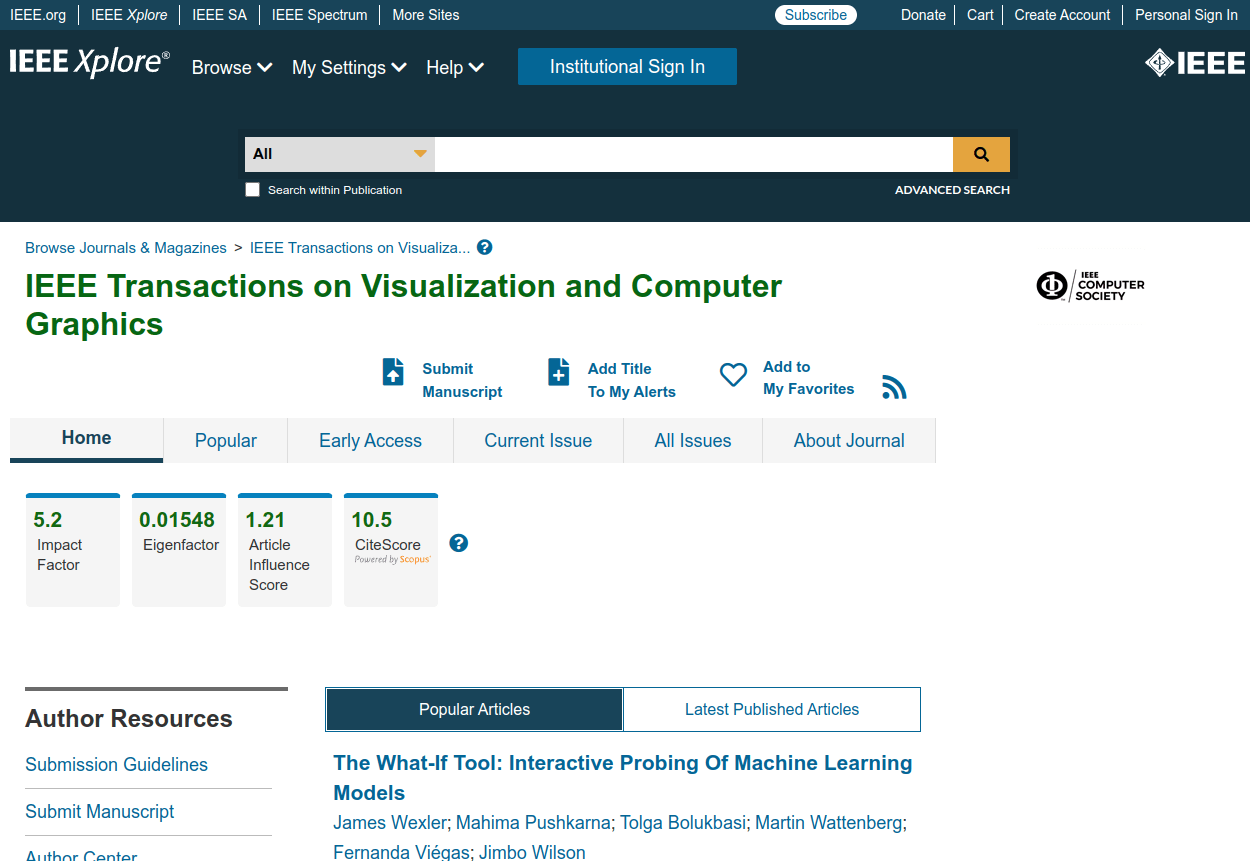Click the Submit Manuscript upload icon
Viewport: 1250px width, 861px height.
coord(394,372)
